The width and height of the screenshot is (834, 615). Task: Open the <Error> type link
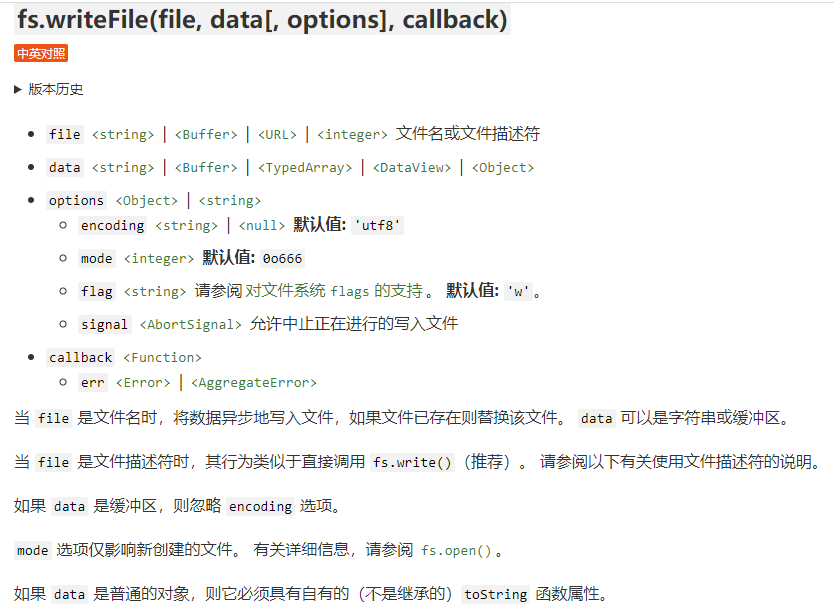(142, 383)
